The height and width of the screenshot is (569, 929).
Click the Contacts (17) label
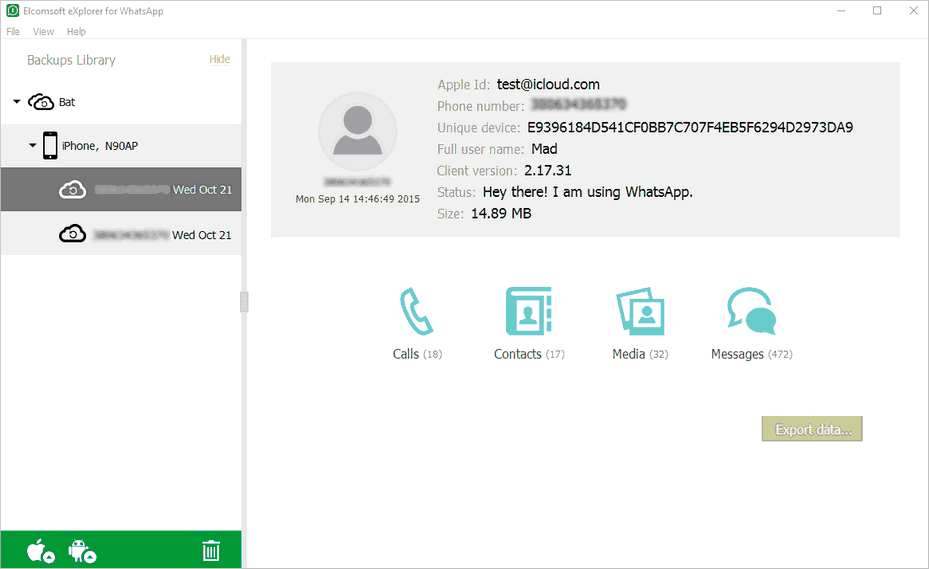pyautogui.click(x=529, y=354)
